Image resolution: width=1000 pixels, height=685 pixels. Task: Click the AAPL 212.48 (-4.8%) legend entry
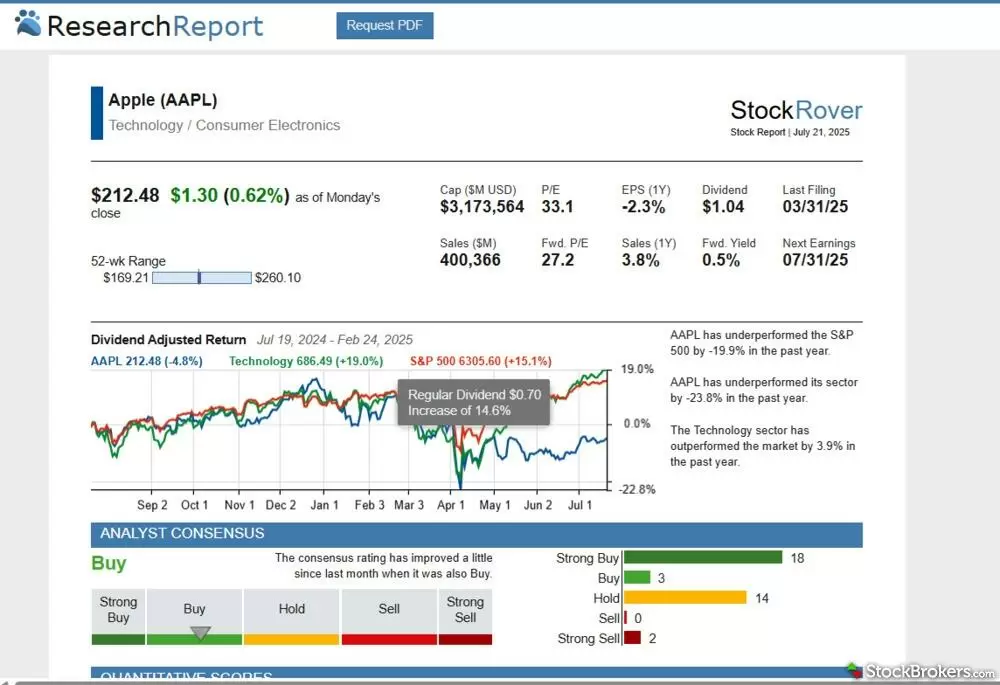click(147, 361)
